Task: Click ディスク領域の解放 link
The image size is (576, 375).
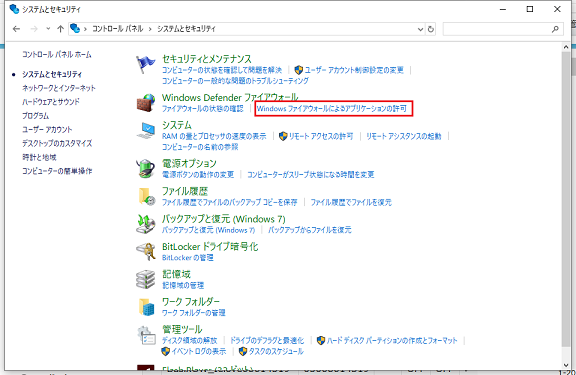Action: click(190, 340)
